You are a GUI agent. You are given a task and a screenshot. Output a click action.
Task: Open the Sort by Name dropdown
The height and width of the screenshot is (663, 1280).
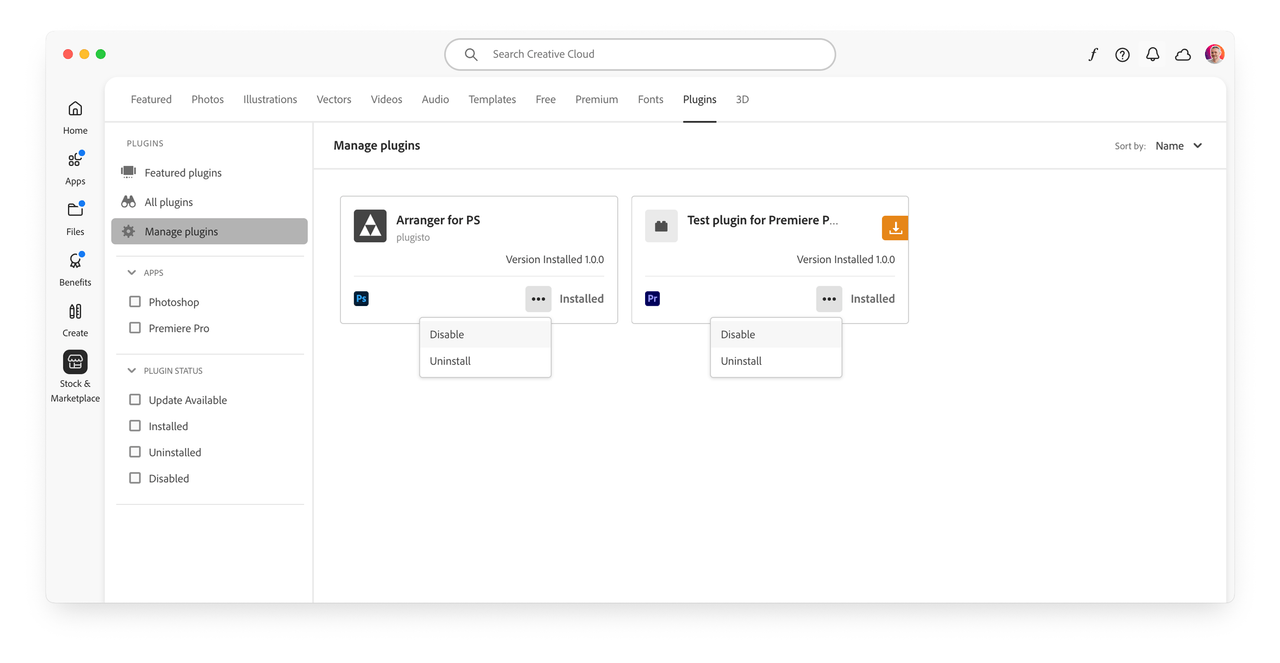[x=1179, y=146]
